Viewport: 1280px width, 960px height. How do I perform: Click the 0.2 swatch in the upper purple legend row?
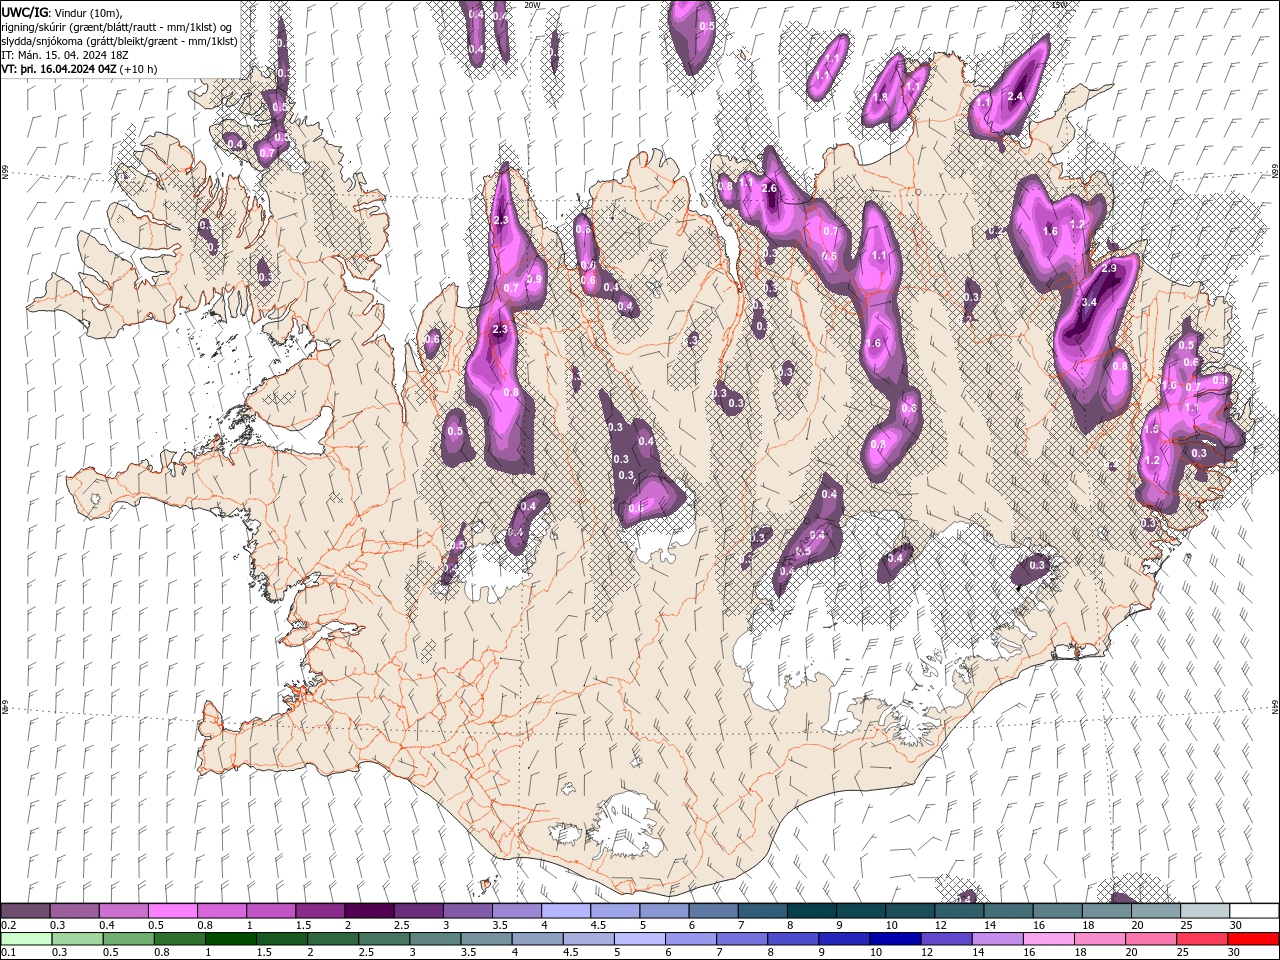[25, 911]
